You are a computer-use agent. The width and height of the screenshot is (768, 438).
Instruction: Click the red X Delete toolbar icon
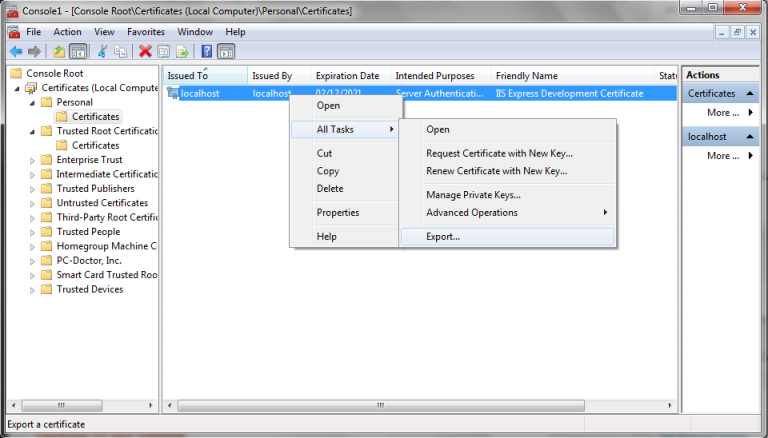pos(145,51)
